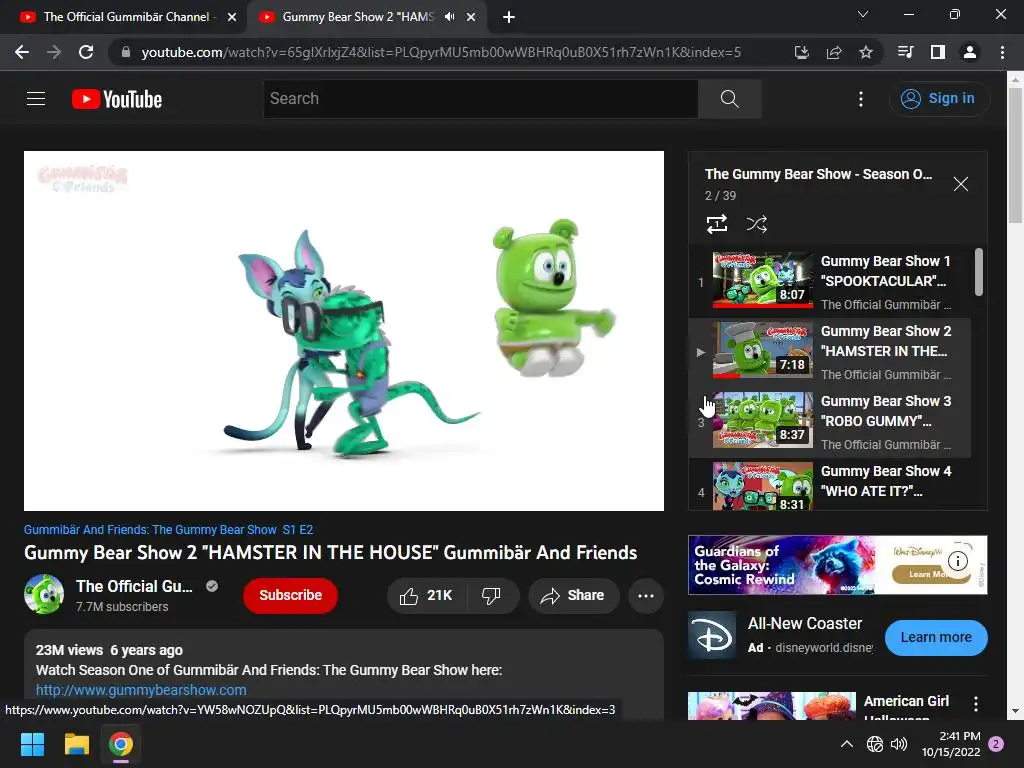Open notification center badge
1024x768 pixels.
[997, 744]
